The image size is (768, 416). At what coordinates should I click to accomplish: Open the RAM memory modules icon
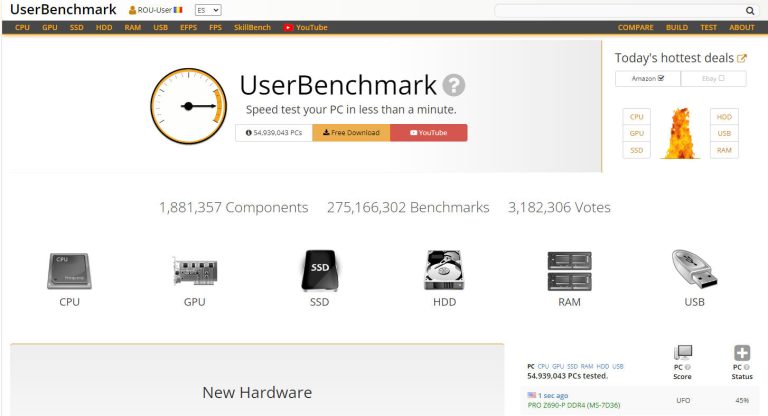point(569,270)
